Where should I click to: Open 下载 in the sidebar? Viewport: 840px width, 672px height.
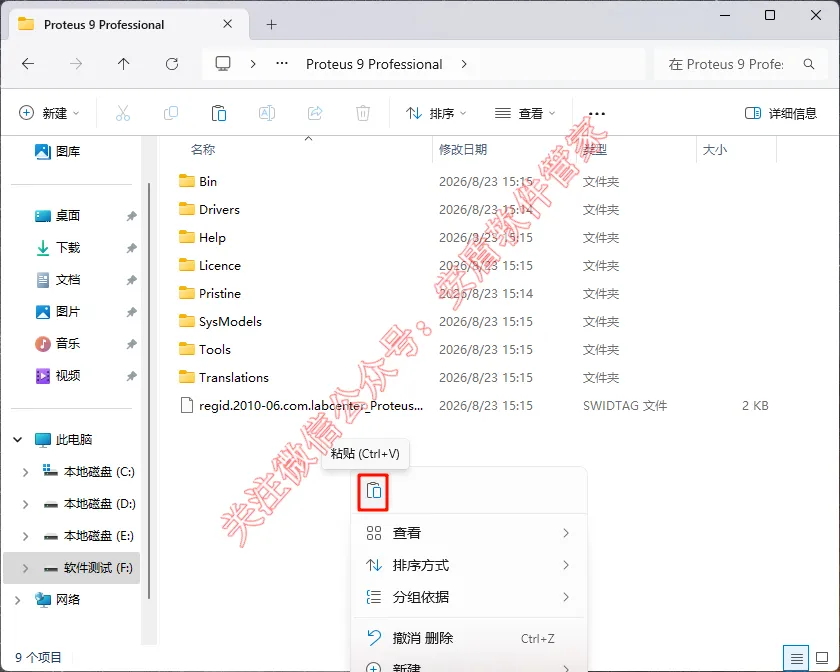57,248
